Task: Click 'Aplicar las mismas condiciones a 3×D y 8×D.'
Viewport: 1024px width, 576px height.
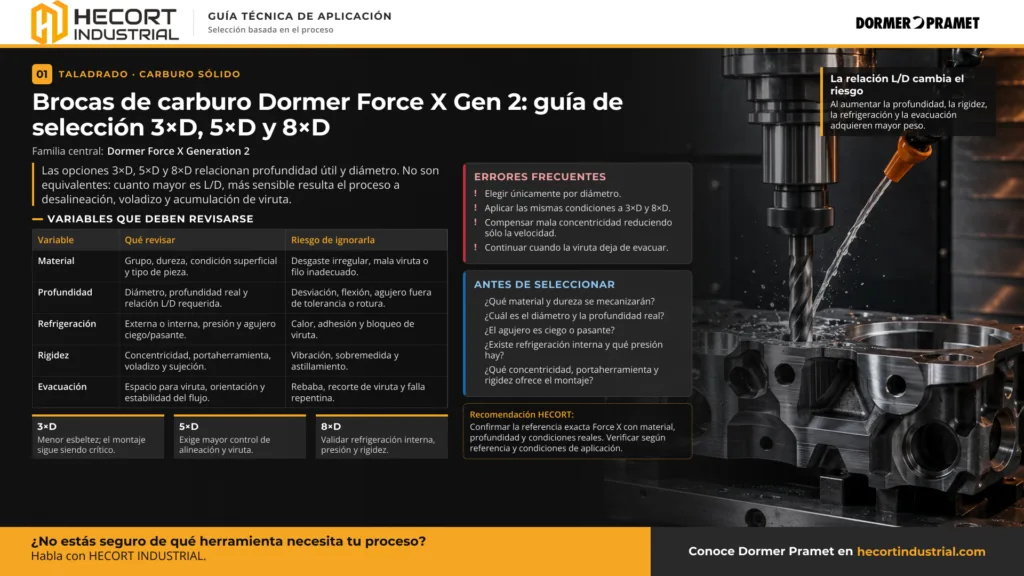Action: 577,208
